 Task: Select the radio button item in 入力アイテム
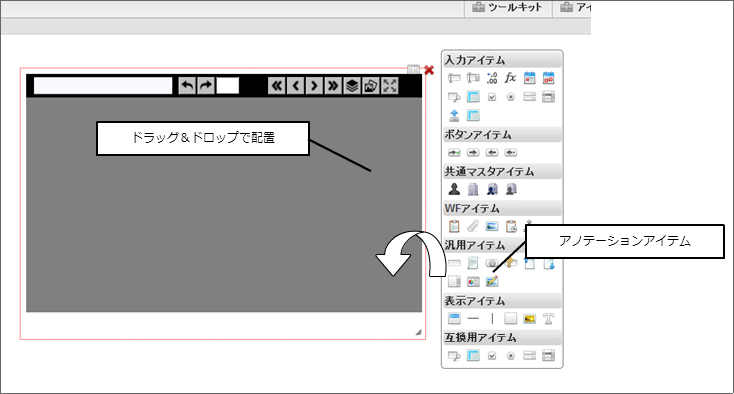point(511,97)
